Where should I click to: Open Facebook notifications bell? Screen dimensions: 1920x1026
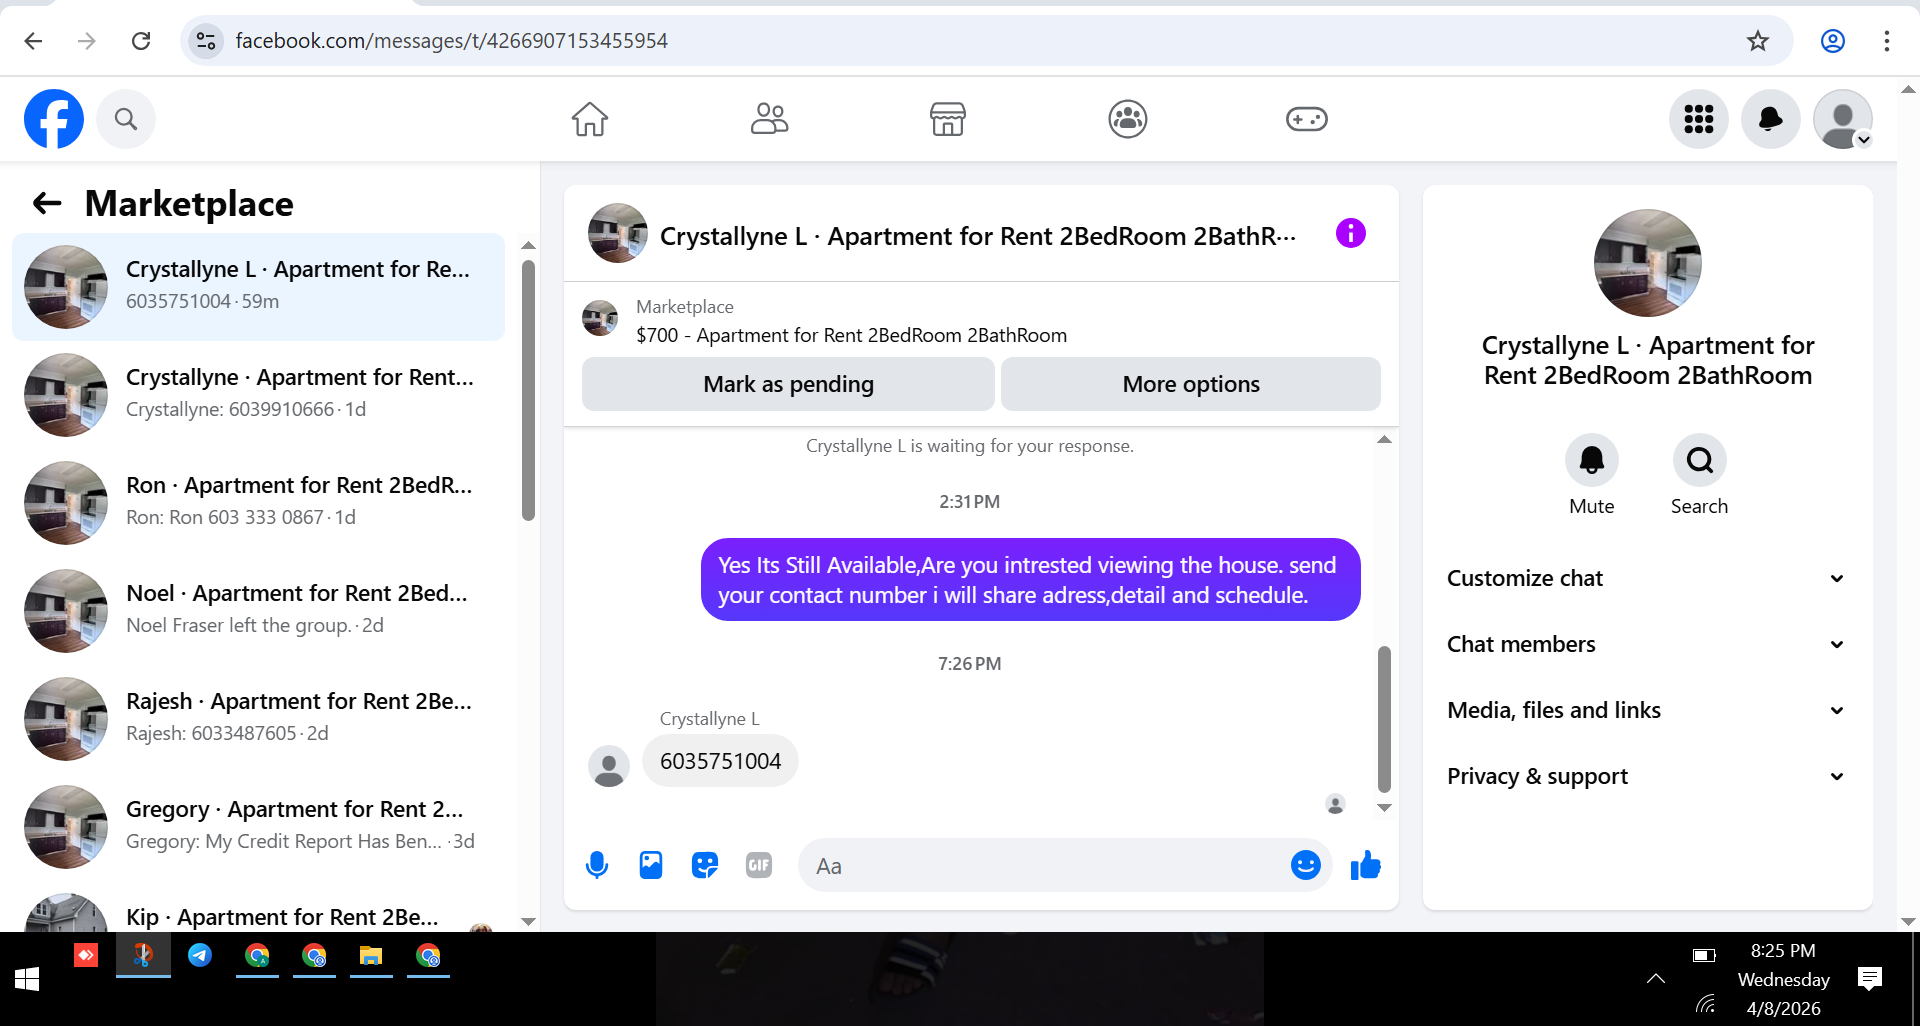click(x=1771, y=119)
